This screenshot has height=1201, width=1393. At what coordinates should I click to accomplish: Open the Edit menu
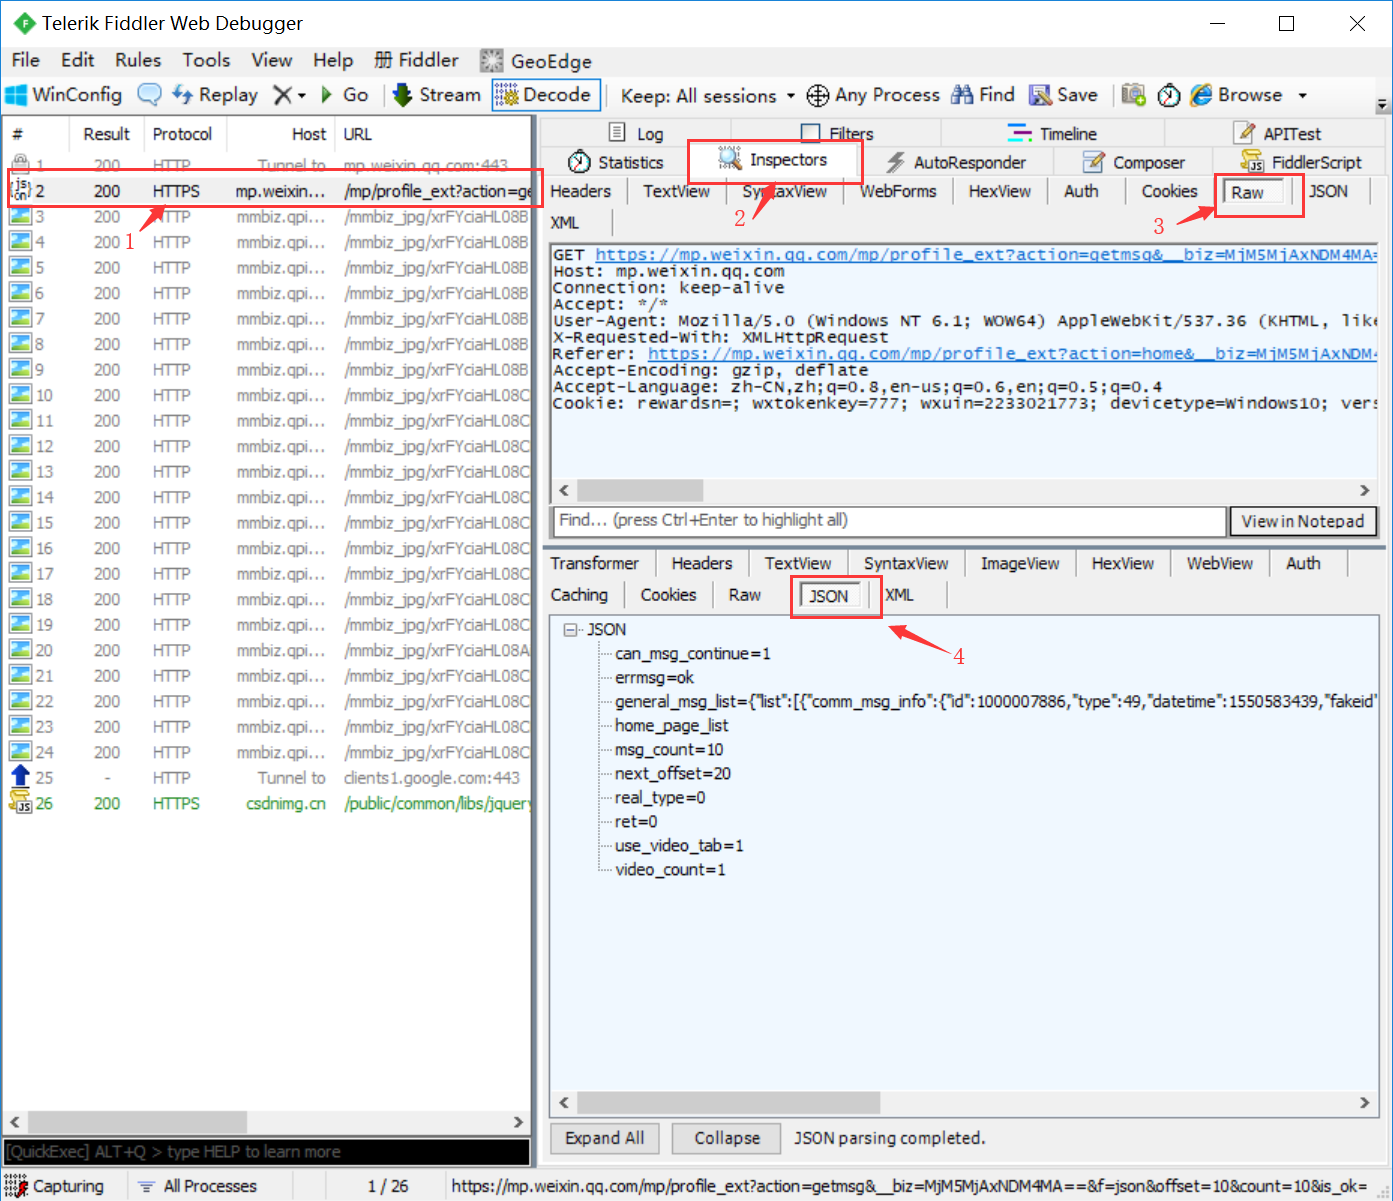(77, 60)
